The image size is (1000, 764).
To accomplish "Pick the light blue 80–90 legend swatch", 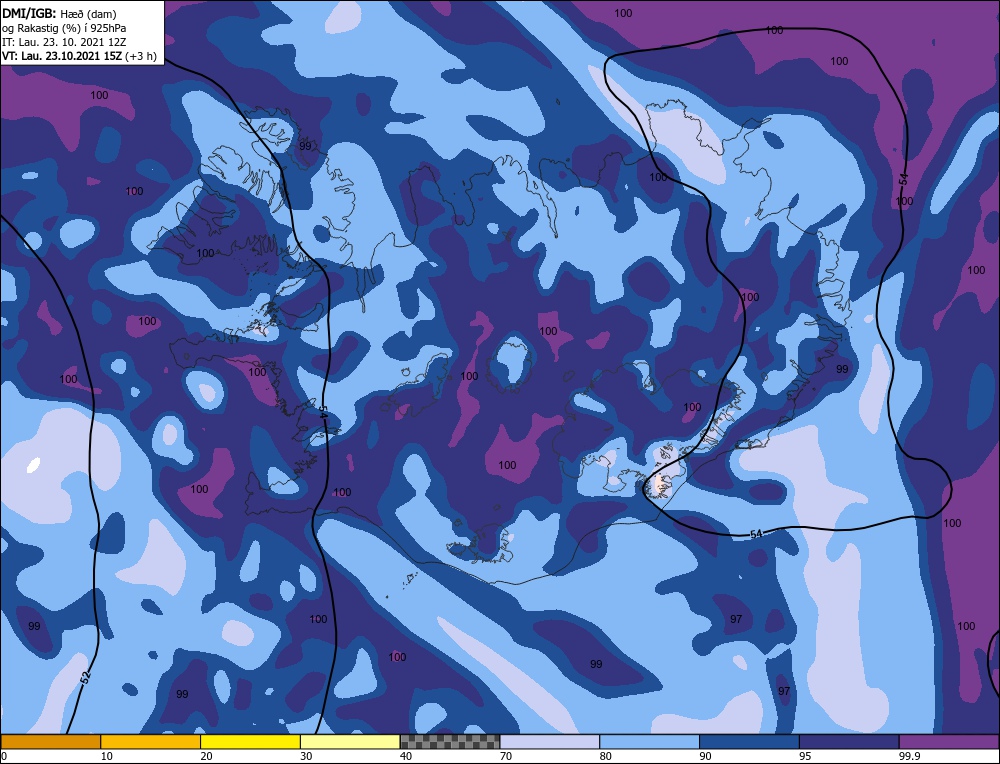I will pos(649,742).
